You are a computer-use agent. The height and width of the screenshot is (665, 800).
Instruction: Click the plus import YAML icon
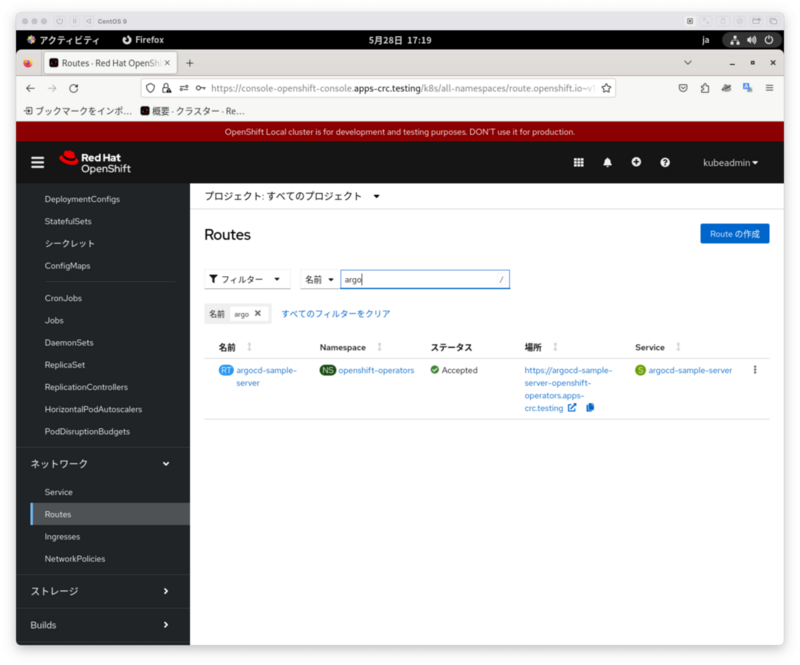pyautogui.click(x=636, y=162)
